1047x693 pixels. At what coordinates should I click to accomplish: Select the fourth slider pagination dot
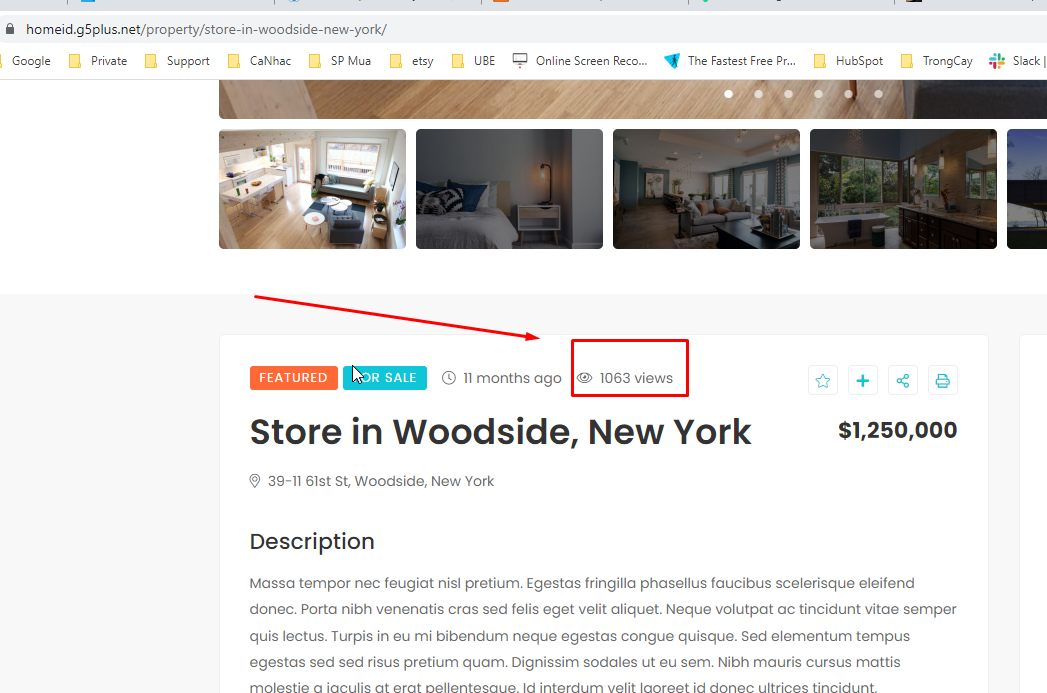click(x=819, y=94)
